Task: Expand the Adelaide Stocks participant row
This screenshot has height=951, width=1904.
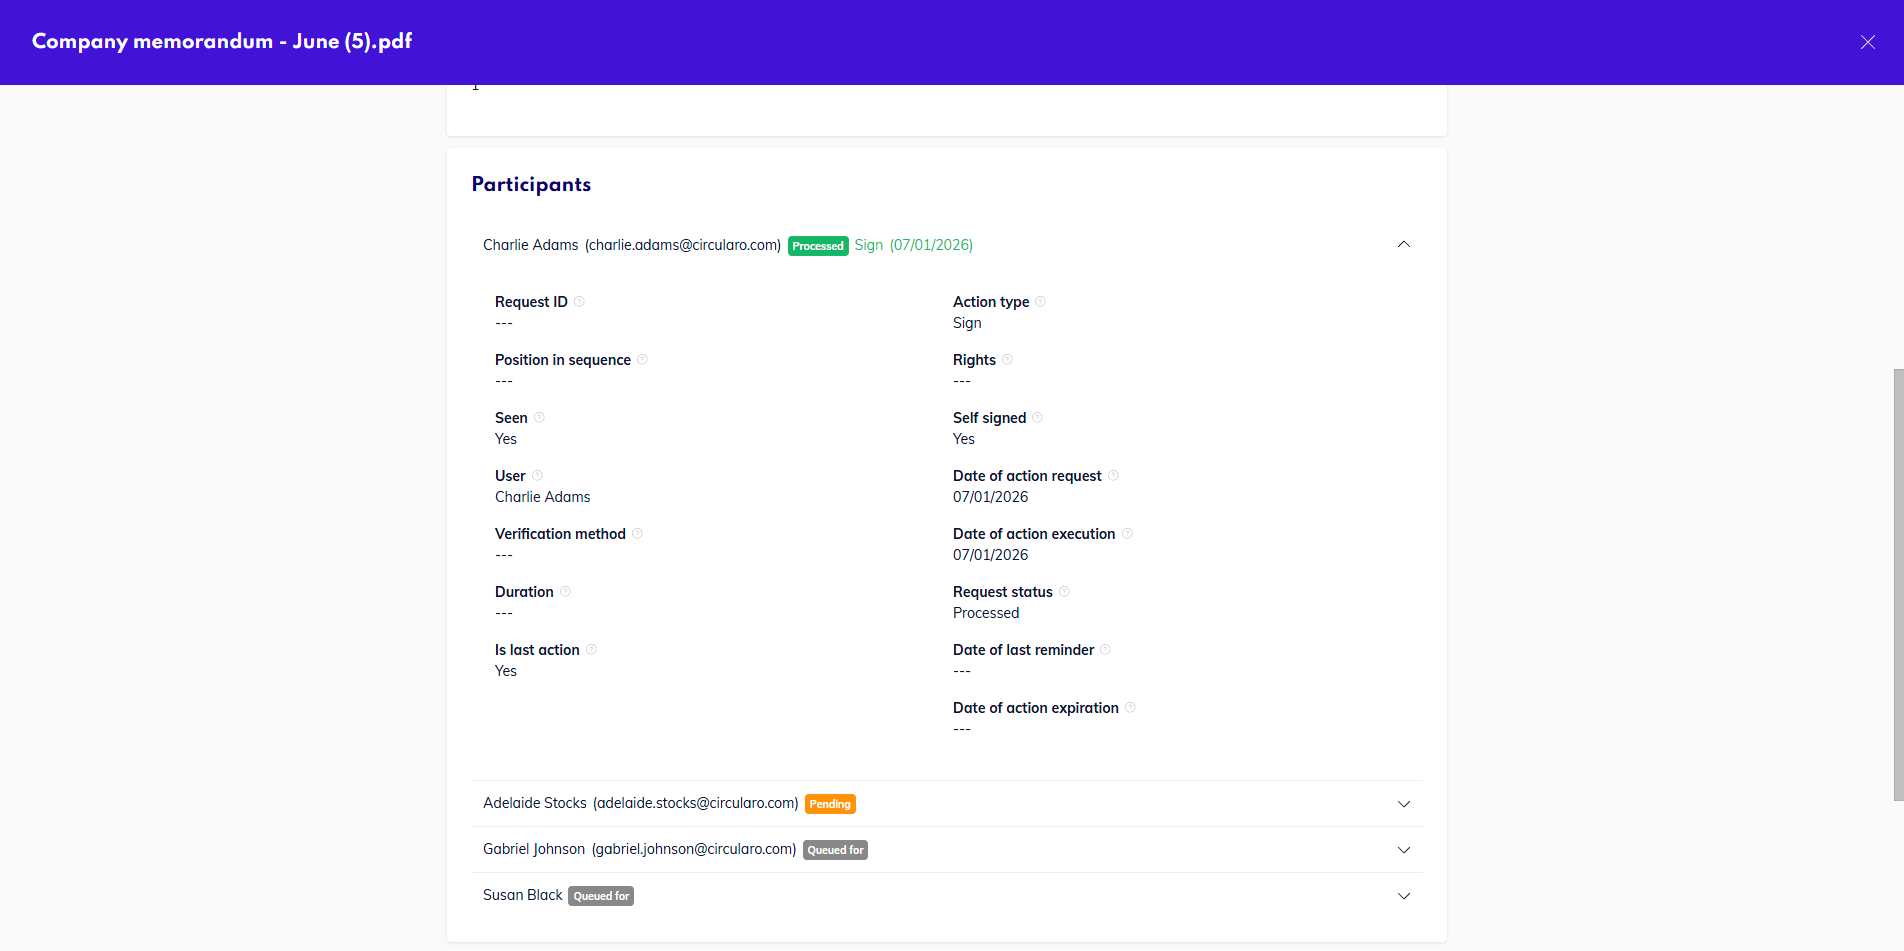Action: [x=1403, y=804]
